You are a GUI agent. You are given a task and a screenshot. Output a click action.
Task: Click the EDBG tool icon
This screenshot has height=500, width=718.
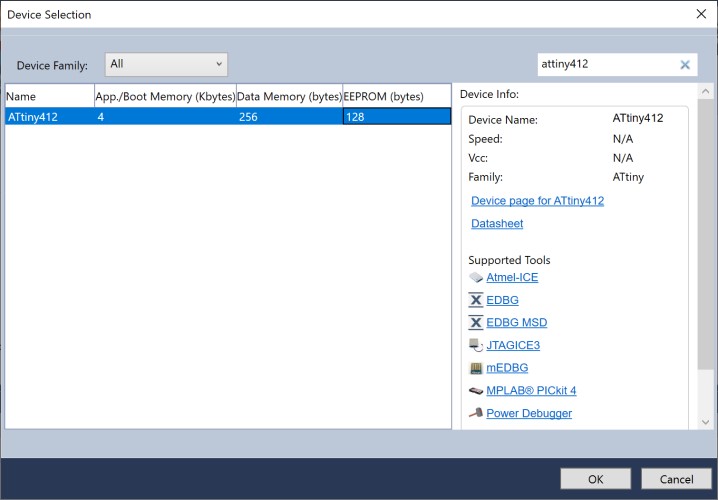[476, 300]
